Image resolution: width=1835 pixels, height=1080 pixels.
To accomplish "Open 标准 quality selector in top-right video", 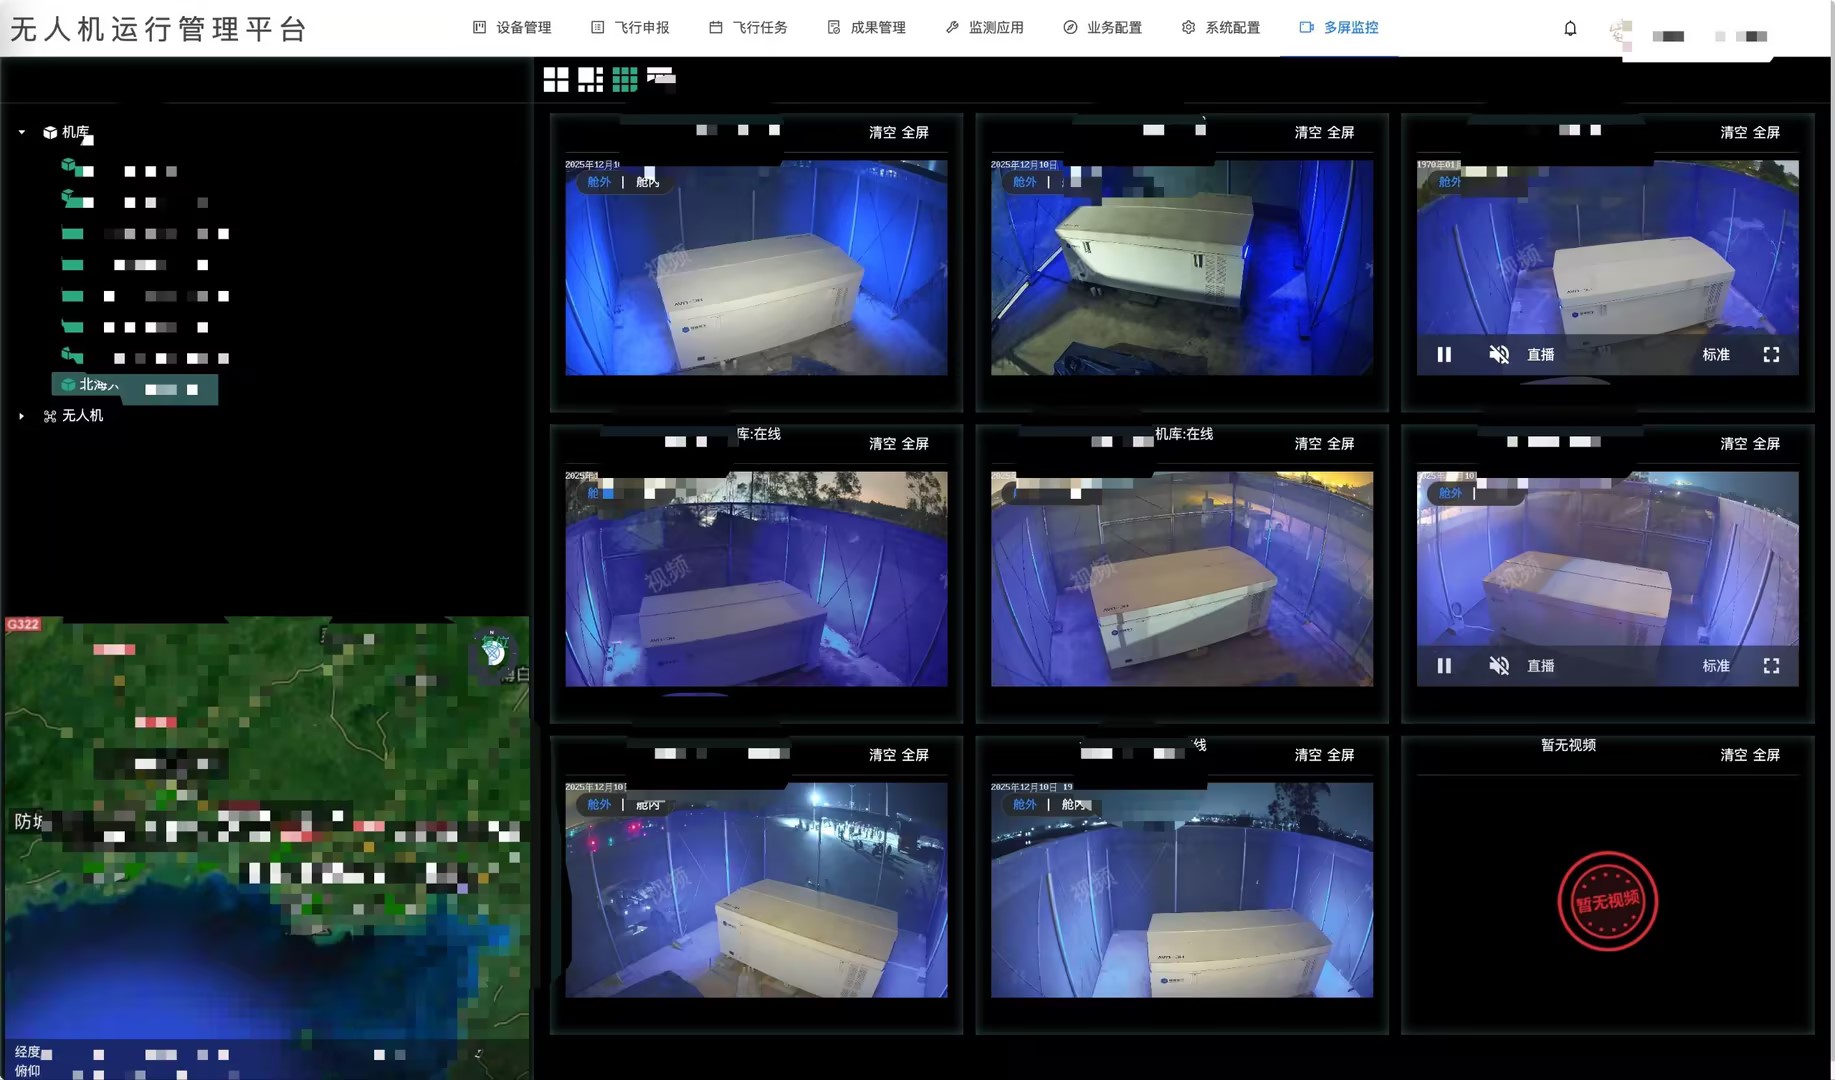I will pos(1716,355).
